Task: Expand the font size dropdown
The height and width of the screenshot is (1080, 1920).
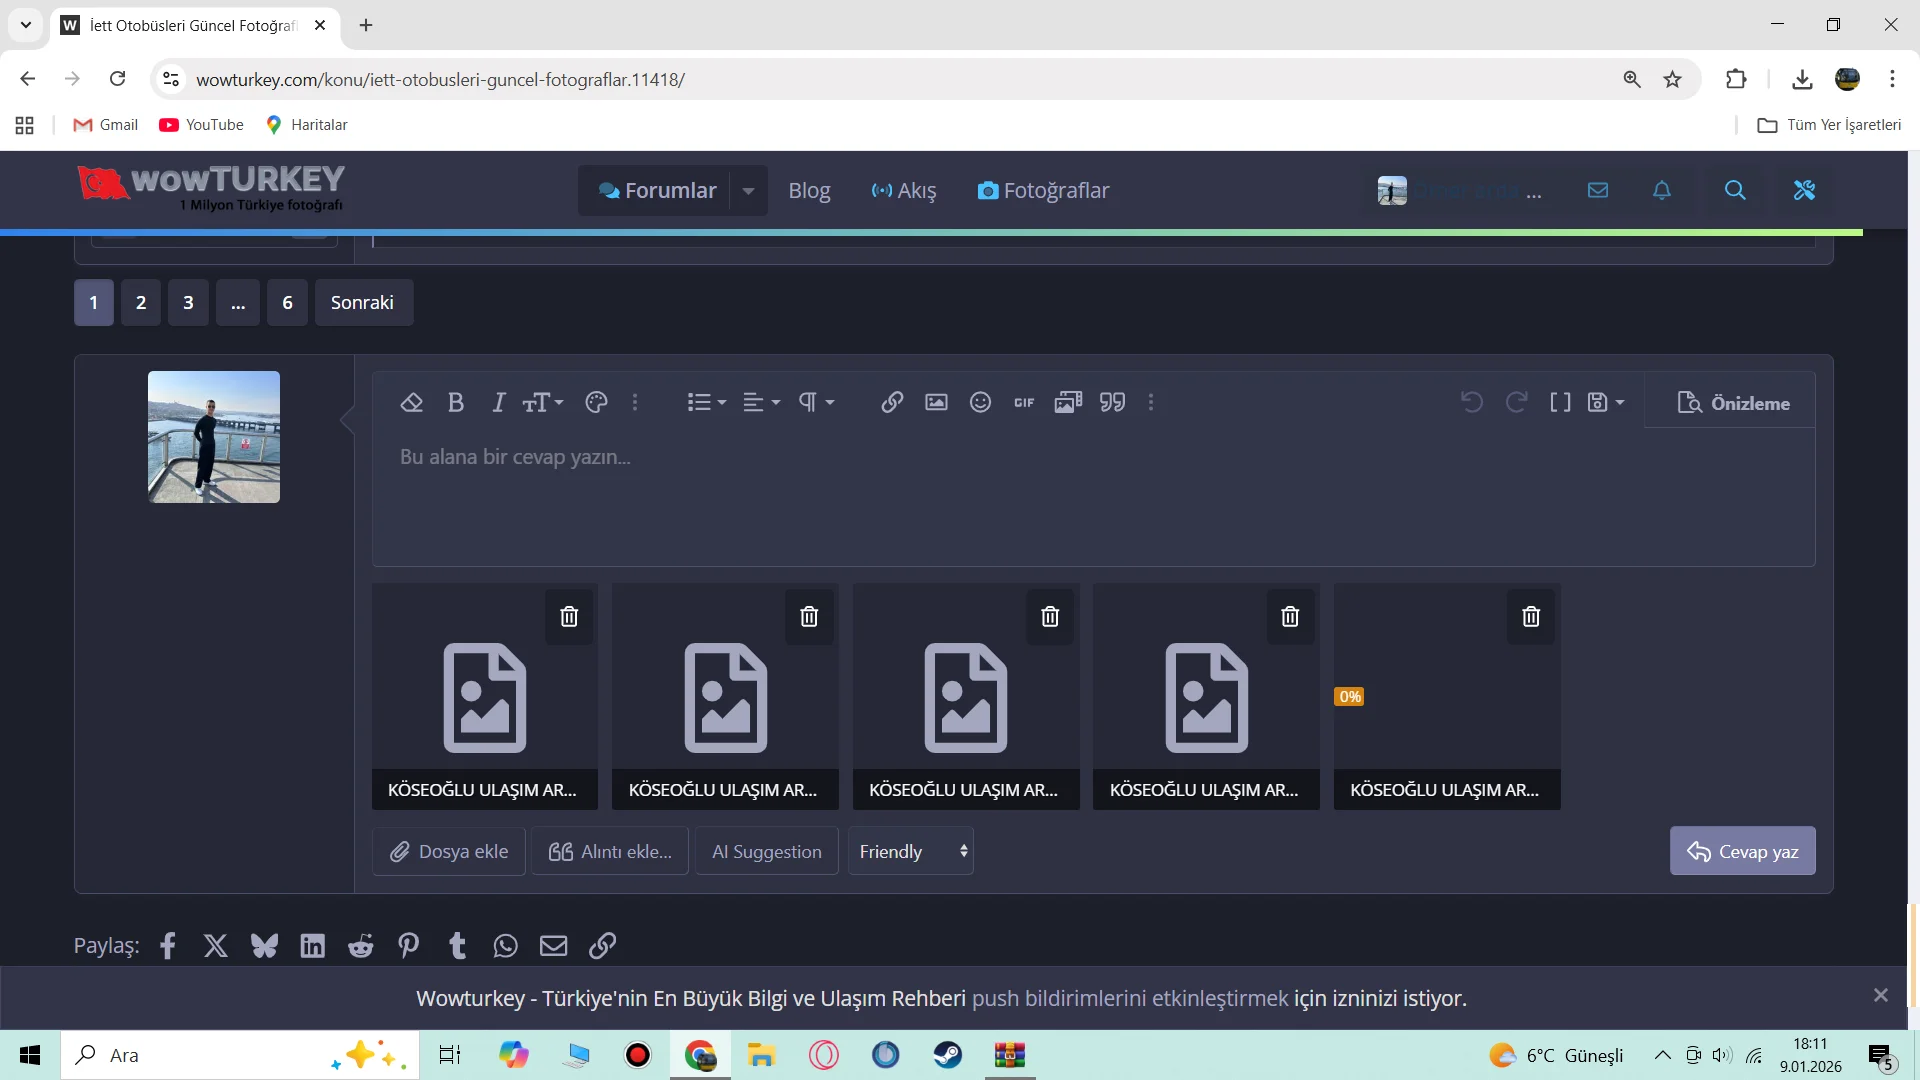Action: 543,402
